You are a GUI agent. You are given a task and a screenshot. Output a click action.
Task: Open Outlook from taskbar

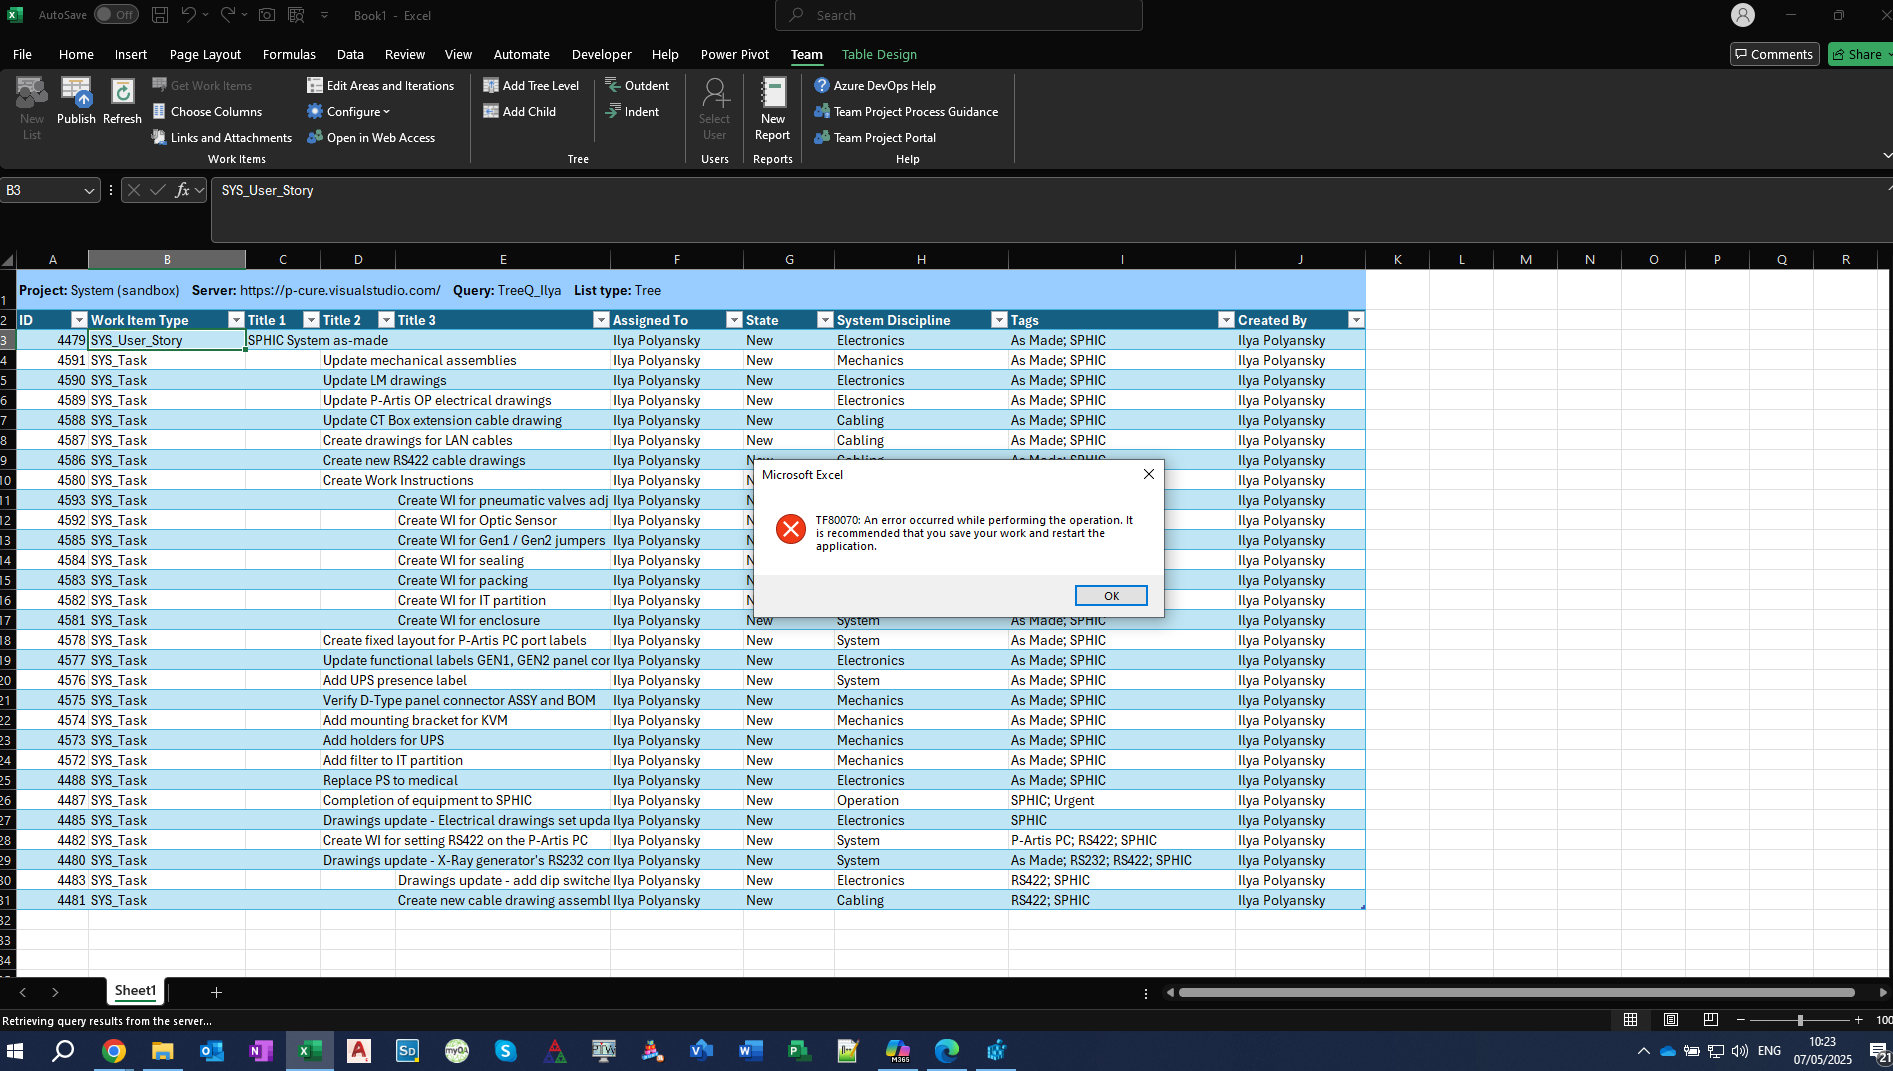click(212, 1051)
